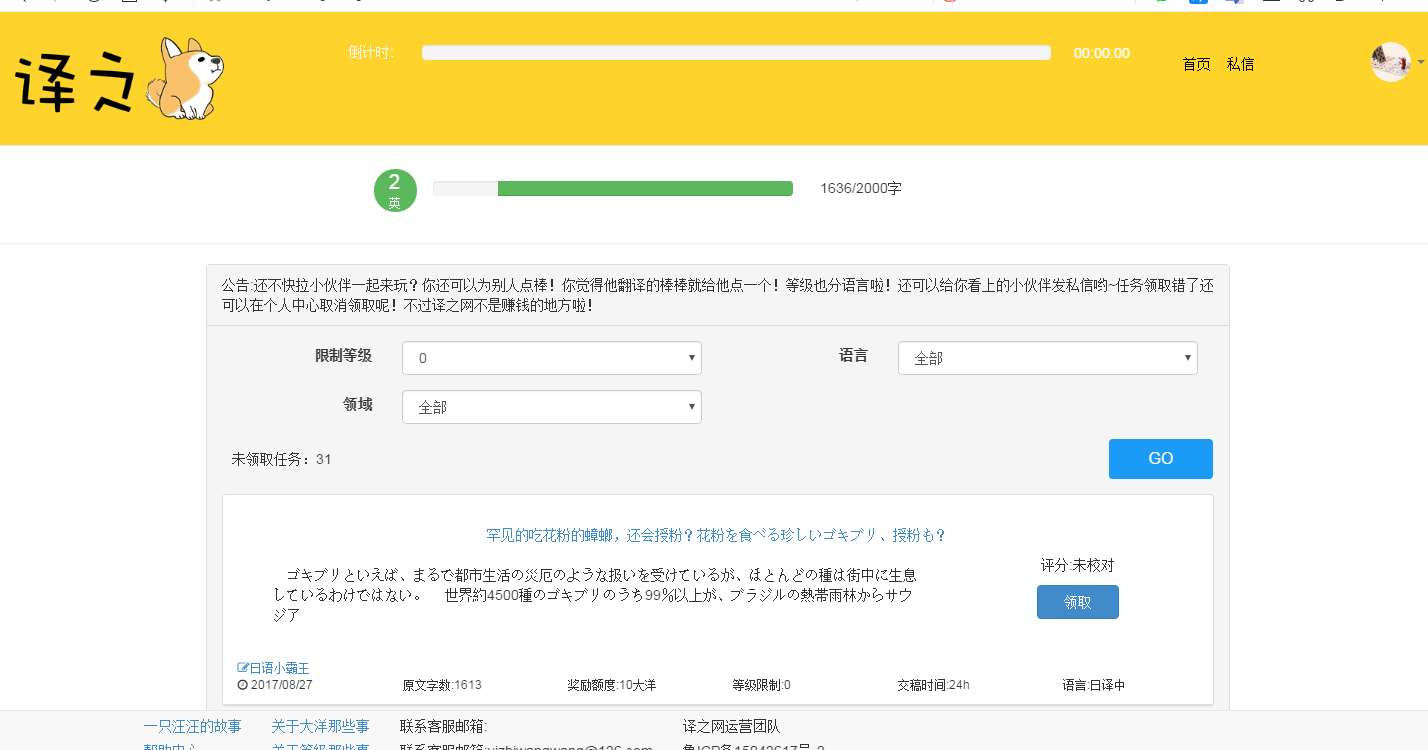Screen dimensions: 1428x750
Task: Click the 评分:未校对 rating text
Action: point(1078,565)
